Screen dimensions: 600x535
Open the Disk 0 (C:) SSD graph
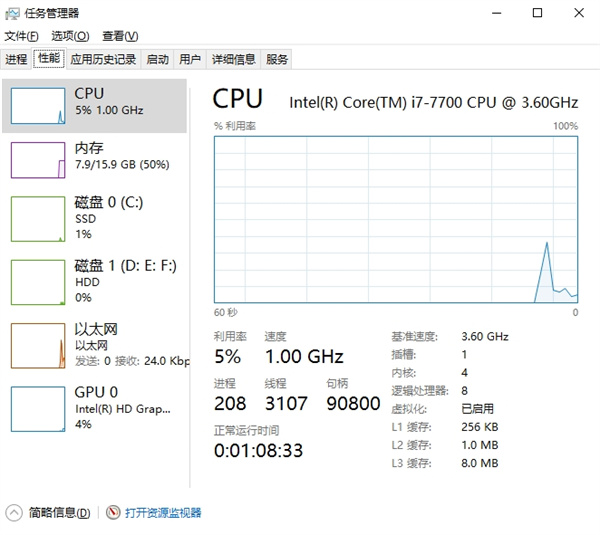pyautogui.click(x=37, y=219)
